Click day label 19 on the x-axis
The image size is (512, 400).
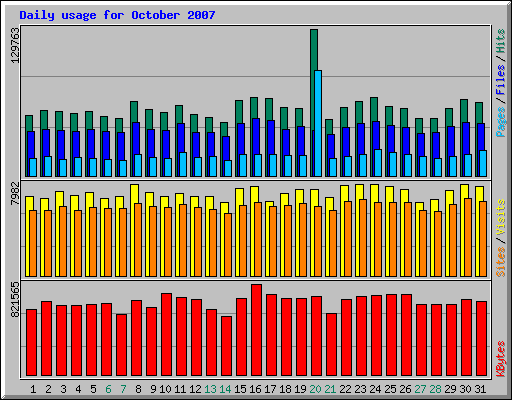(x=300, y=389)
